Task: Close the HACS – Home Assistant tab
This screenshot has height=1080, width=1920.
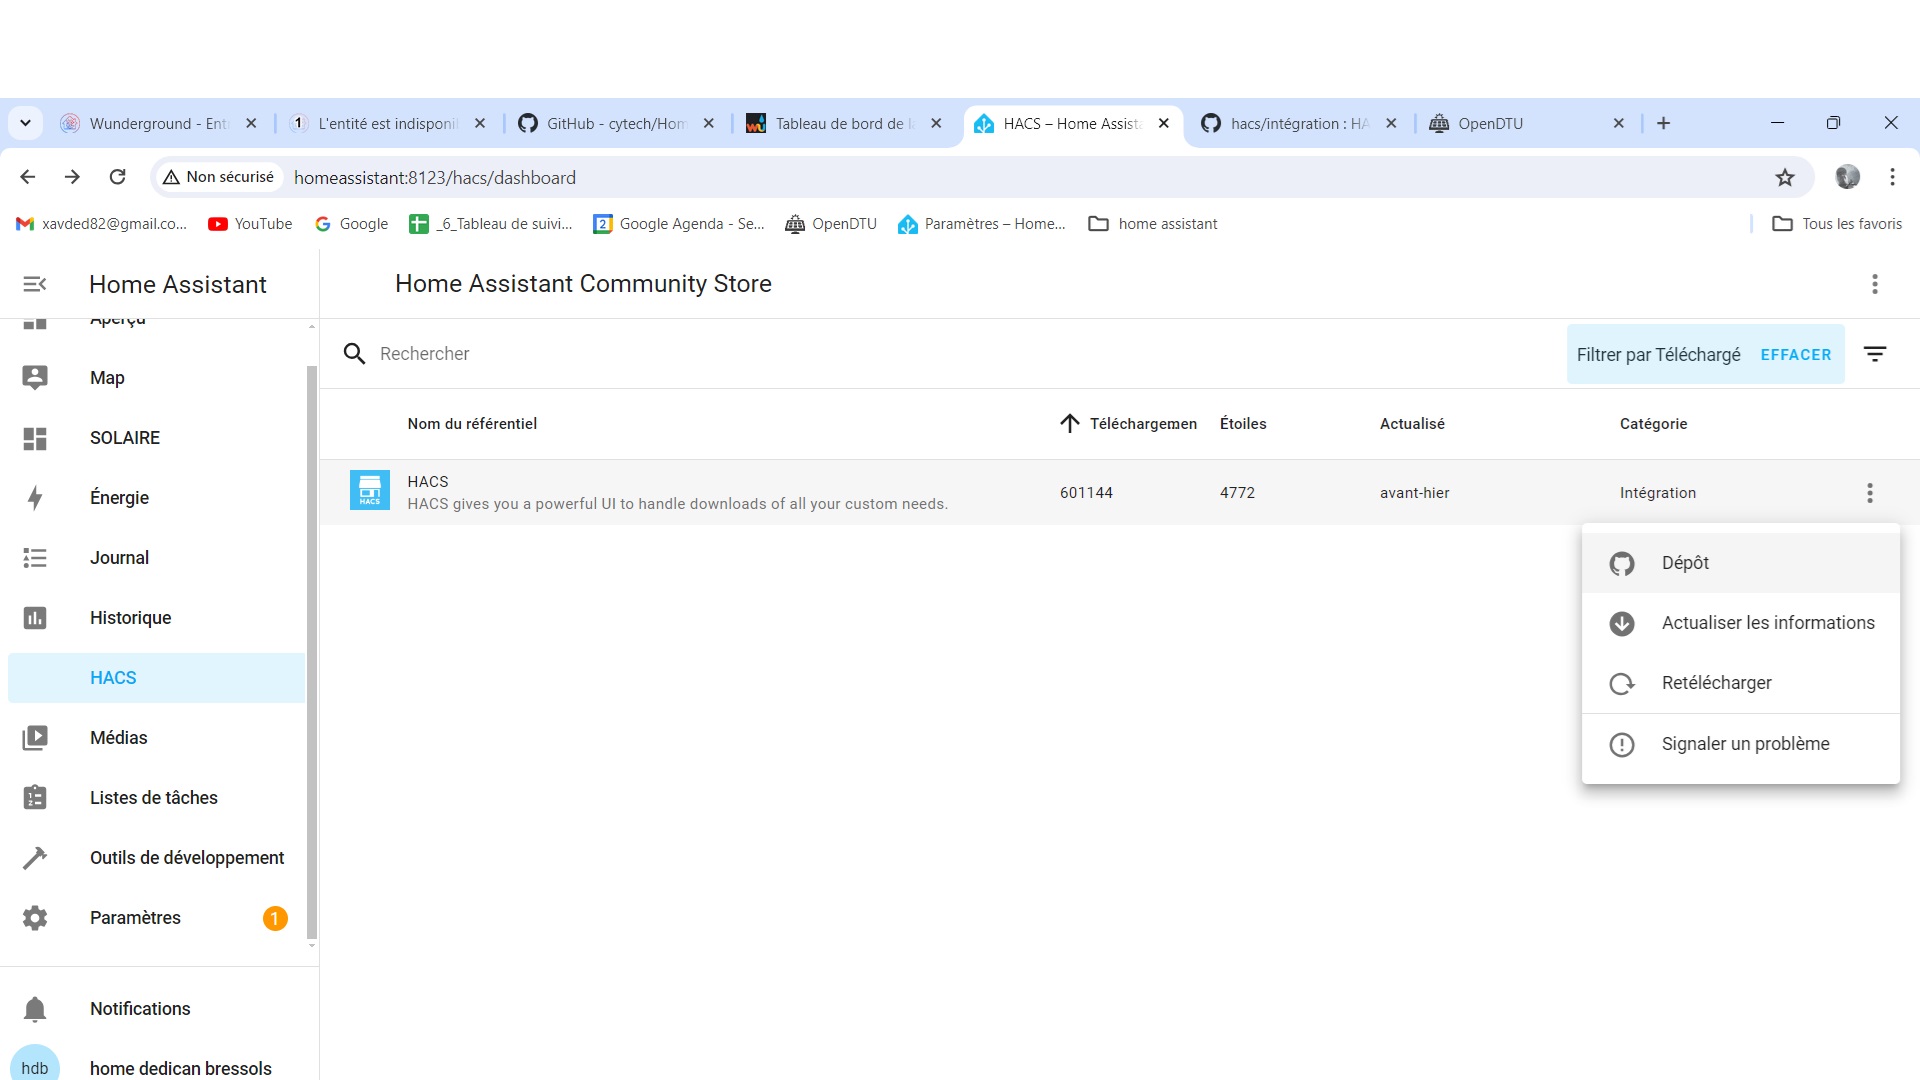Action: 1164,123
